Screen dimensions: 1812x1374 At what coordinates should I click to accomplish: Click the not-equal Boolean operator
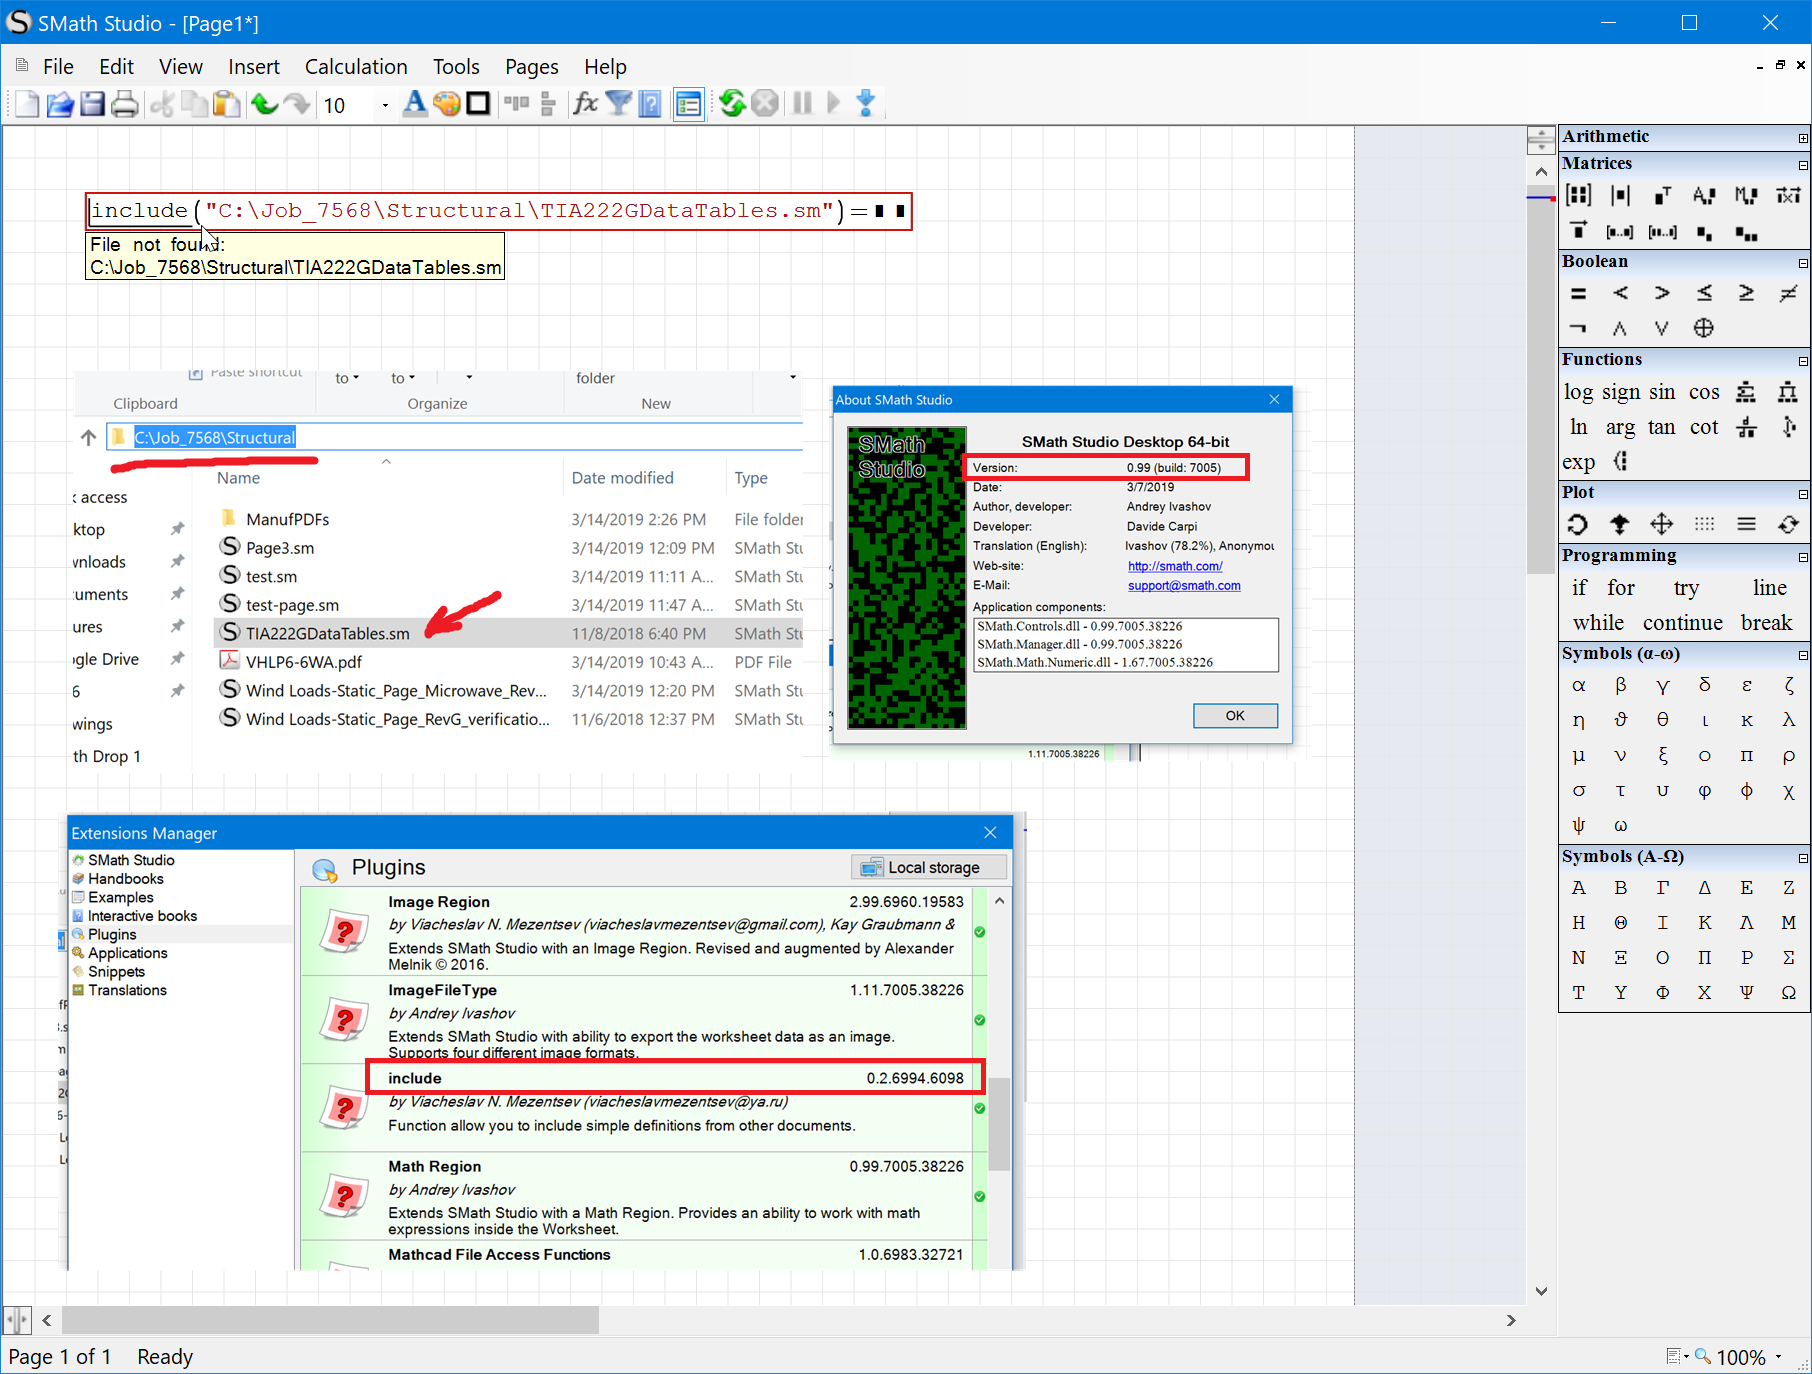(x=1788, y=293)
